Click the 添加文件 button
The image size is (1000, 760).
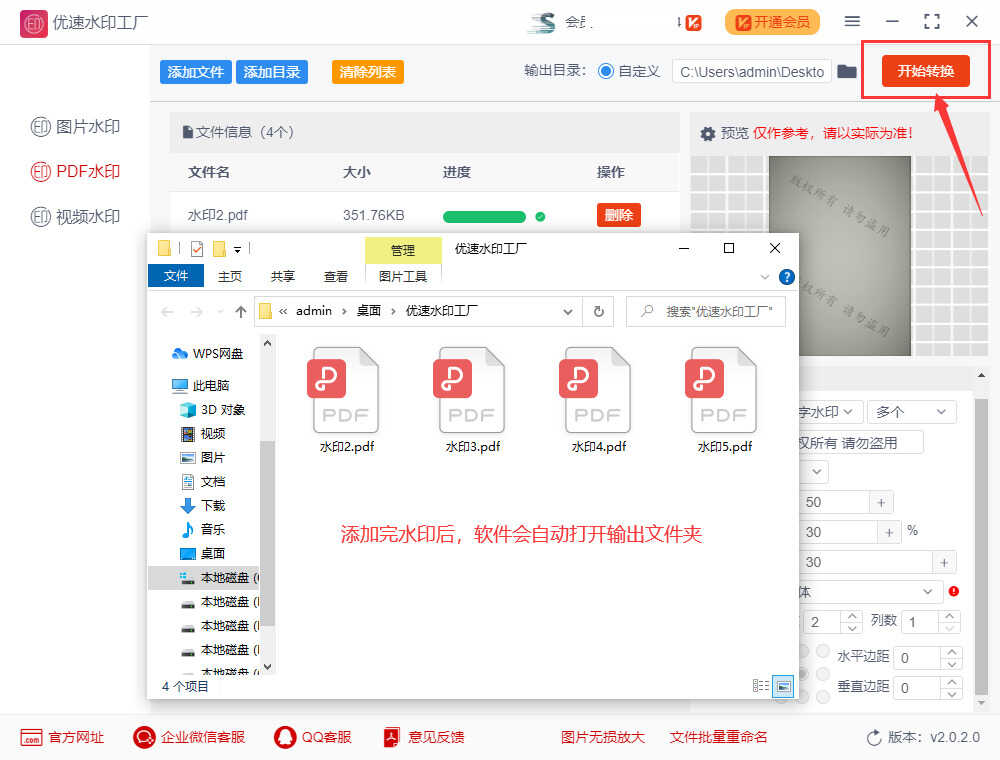(195, 72)
